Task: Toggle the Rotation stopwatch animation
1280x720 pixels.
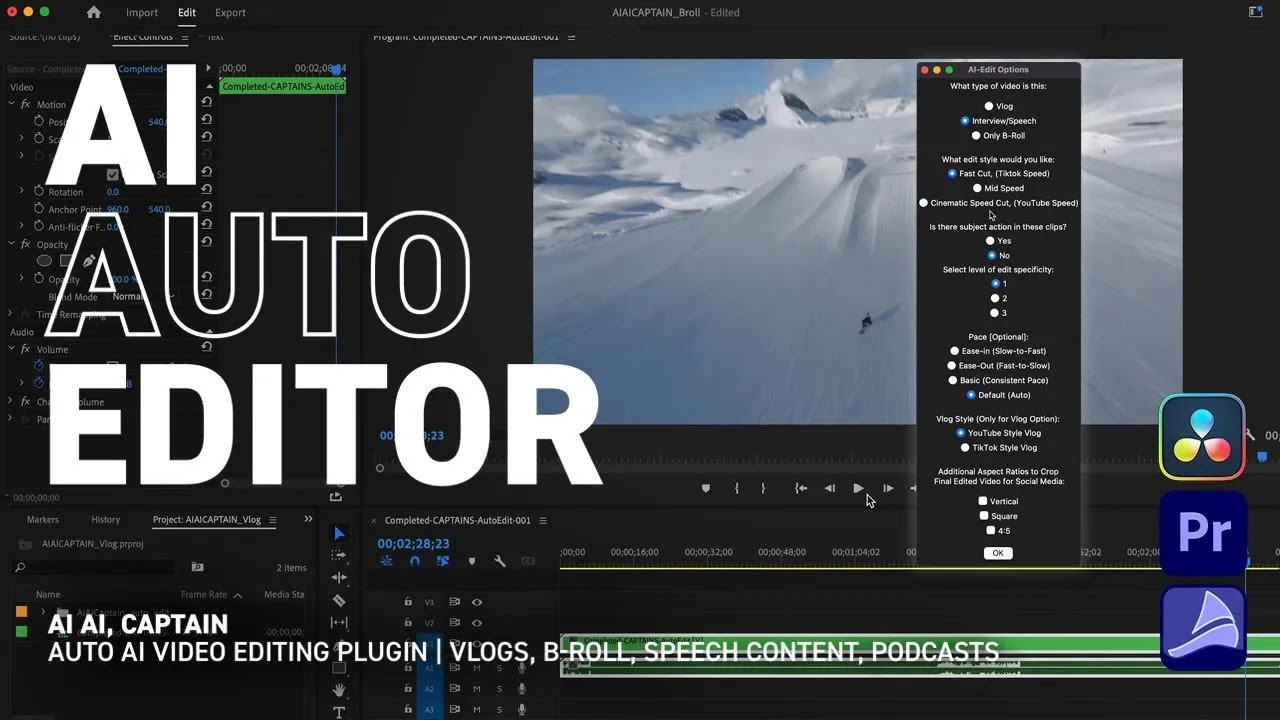Action: (39, 191)
